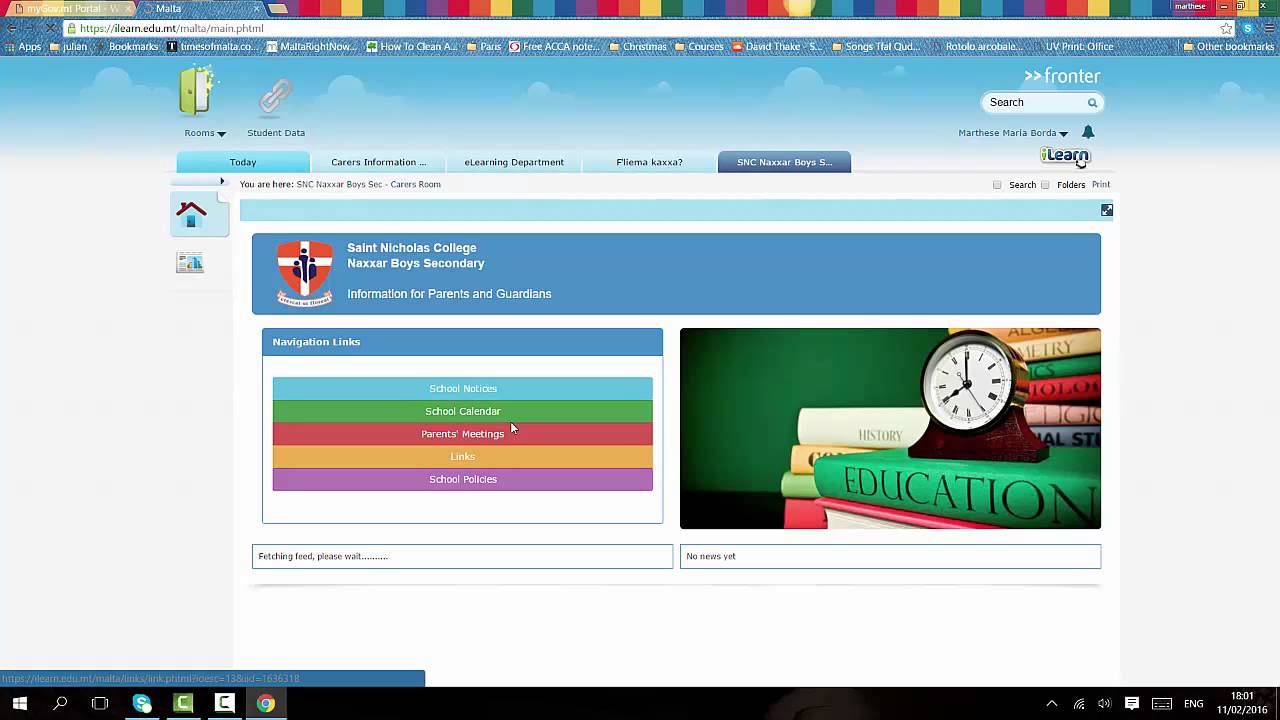
Task: Click the Skype extension icon in Chrome
Action: pyautogui.click(x=1248, y=28)
